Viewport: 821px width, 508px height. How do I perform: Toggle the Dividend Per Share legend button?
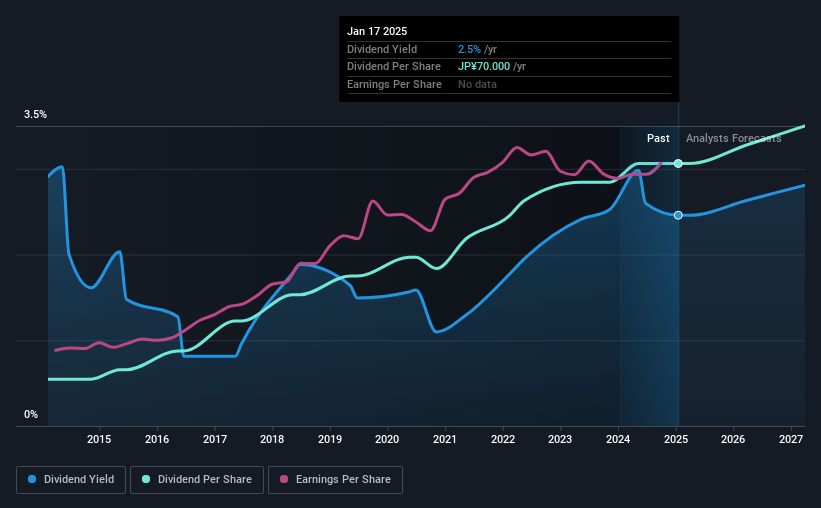[x=197, y=480]
